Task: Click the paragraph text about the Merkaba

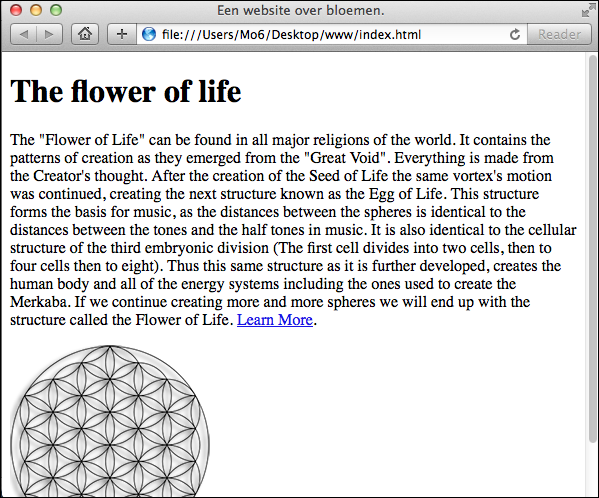Action: [x=293, y=230]
